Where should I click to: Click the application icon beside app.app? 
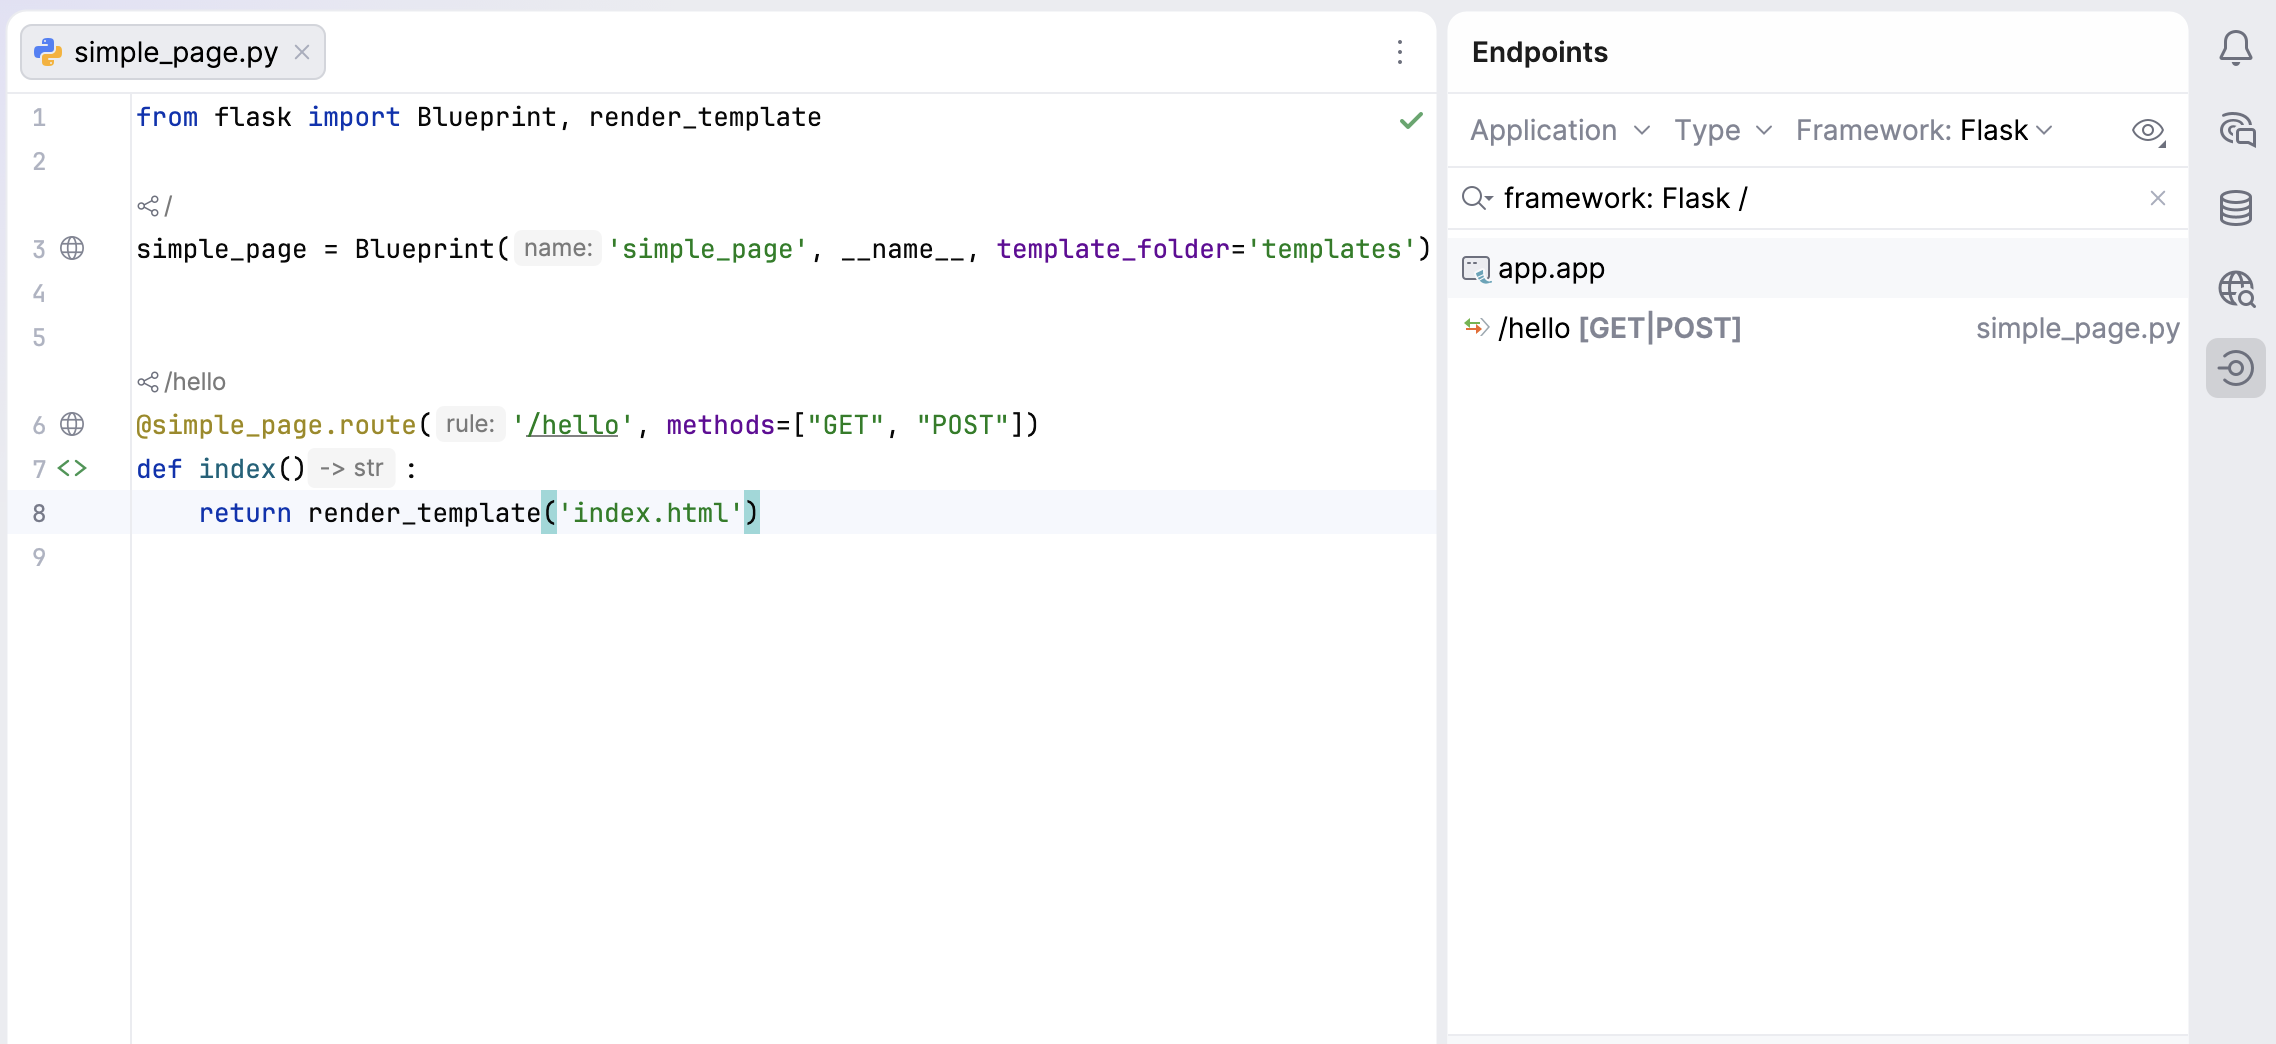(1475, 268)
